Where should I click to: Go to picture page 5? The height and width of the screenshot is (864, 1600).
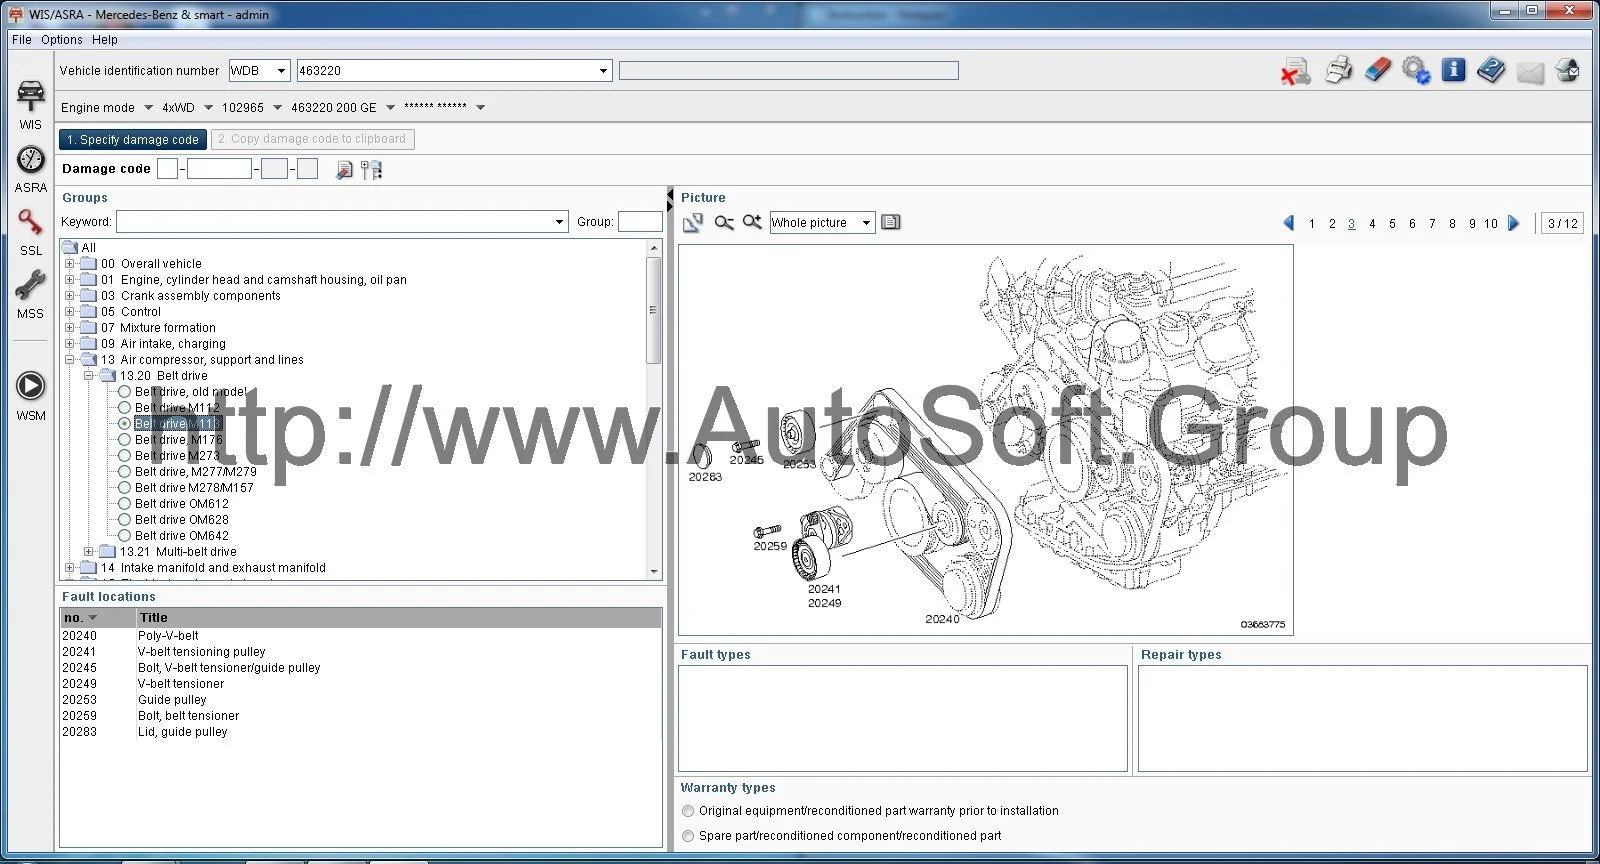[1392, 224]
